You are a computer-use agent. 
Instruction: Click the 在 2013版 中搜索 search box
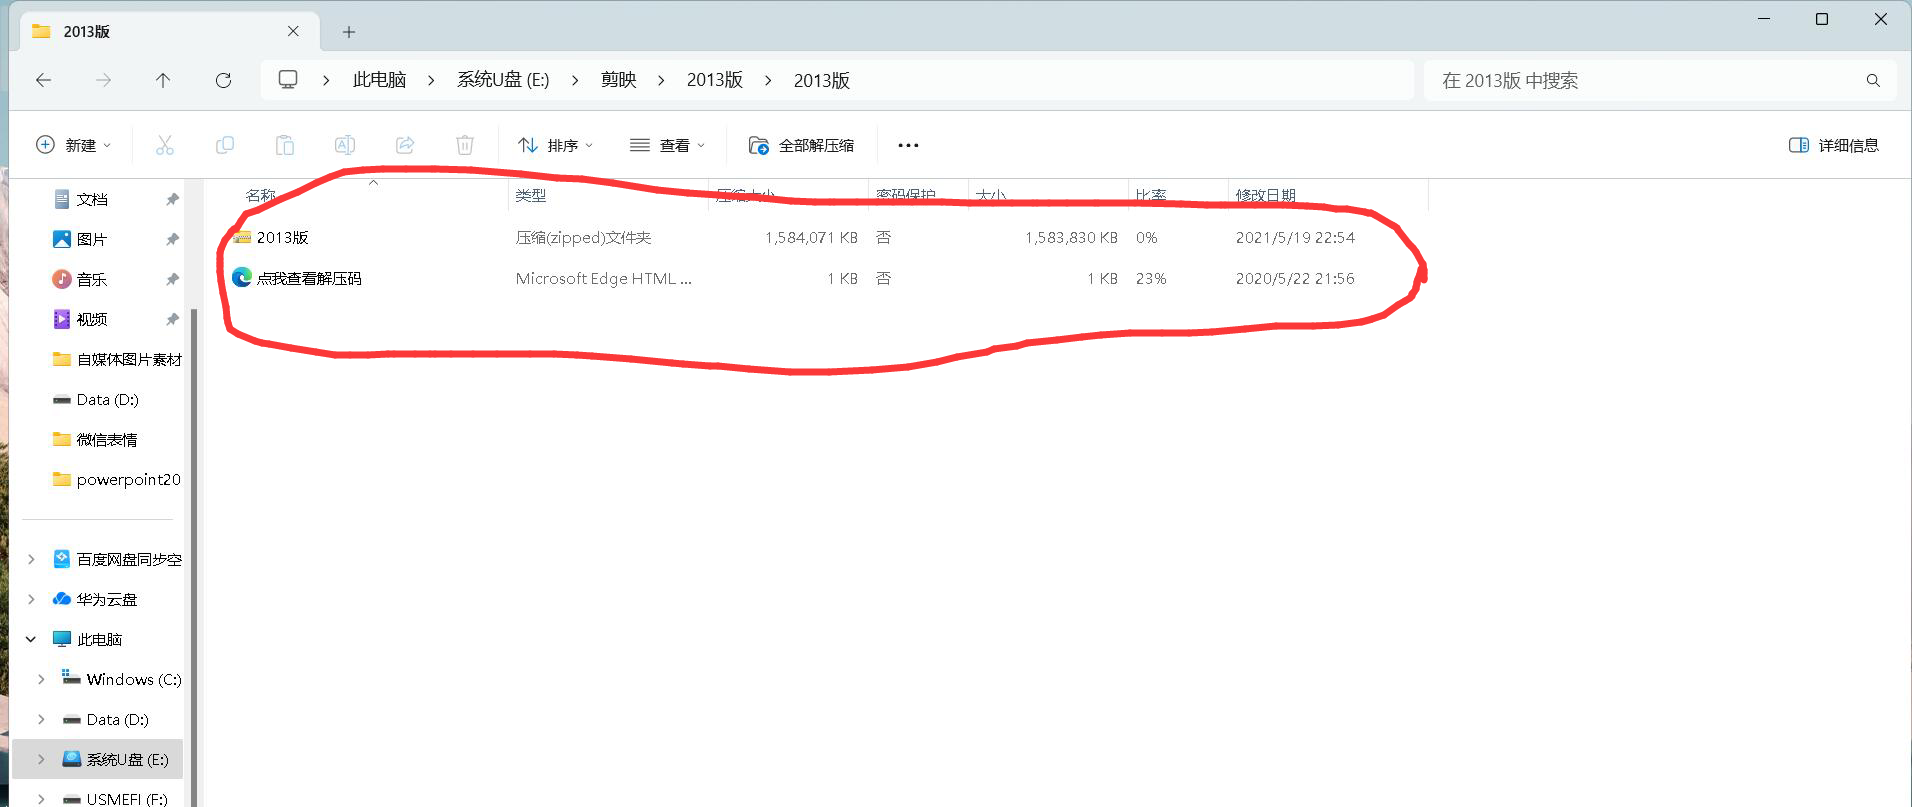[1640, 80]
